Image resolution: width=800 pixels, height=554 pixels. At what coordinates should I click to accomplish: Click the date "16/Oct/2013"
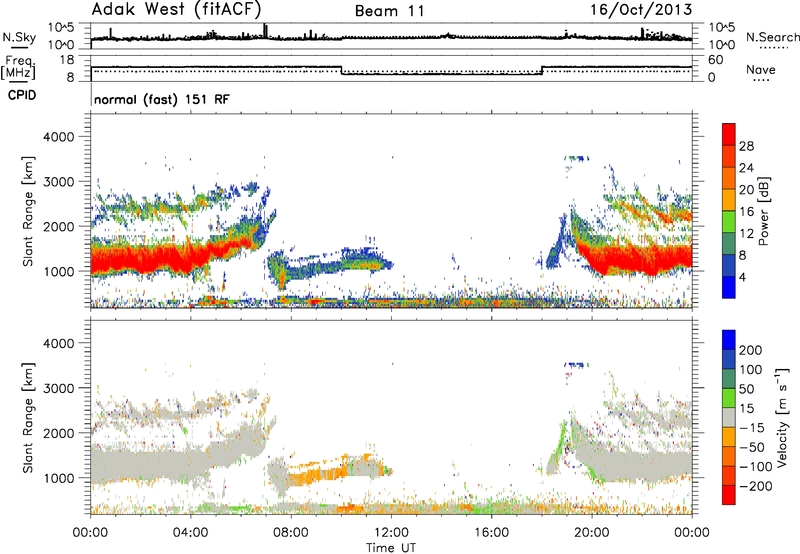click(x=641, y=10)
